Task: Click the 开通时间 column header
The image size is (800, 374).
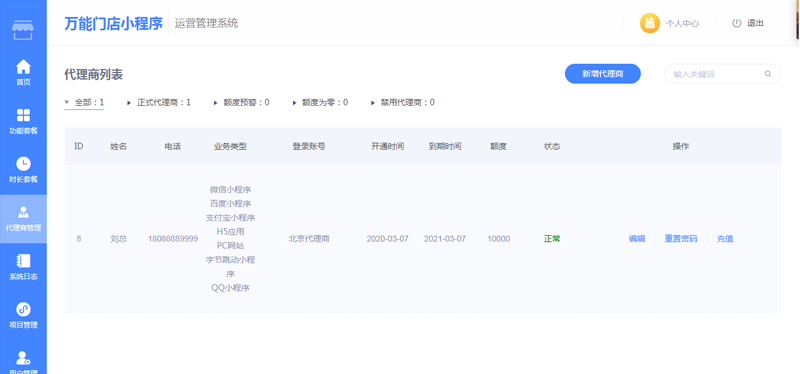Action: coord(388,146)
